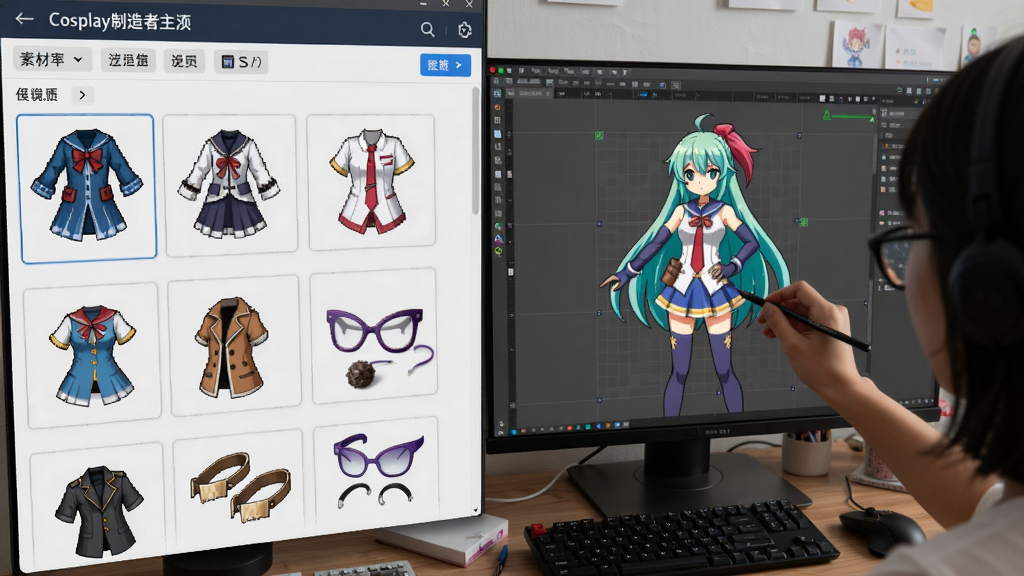This screenshot has height=576, width=1024.
Task: Click the white page icon right of the editor's options bar
Action: point(822,99)
